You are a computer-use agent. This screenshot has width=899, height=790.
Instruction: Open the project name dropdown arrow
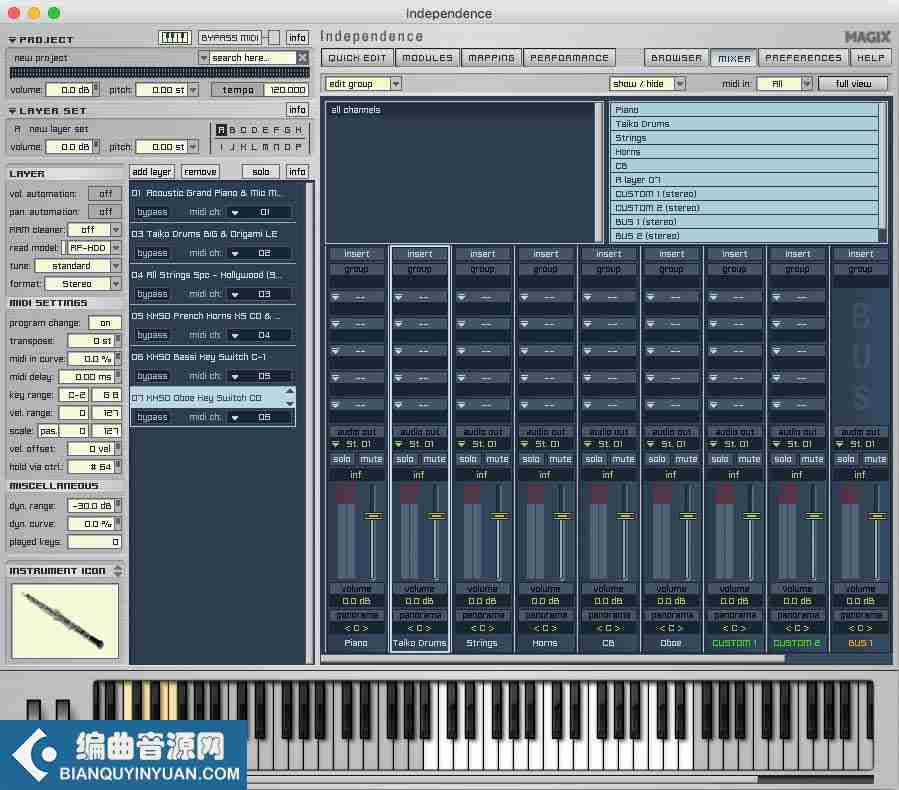[203, 58]
